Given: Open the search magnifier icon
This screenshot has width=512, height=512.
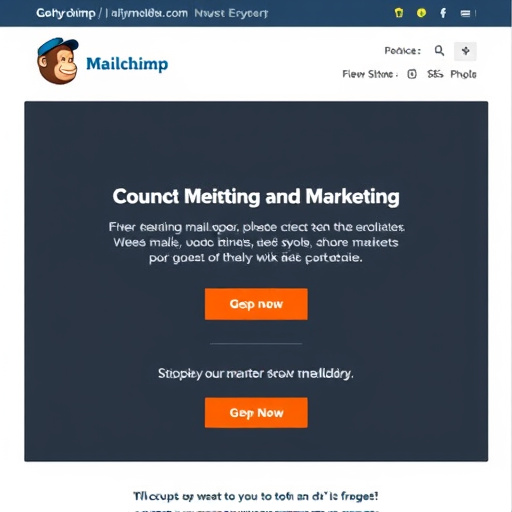Looking at the screenshot, I should point(439,51).
